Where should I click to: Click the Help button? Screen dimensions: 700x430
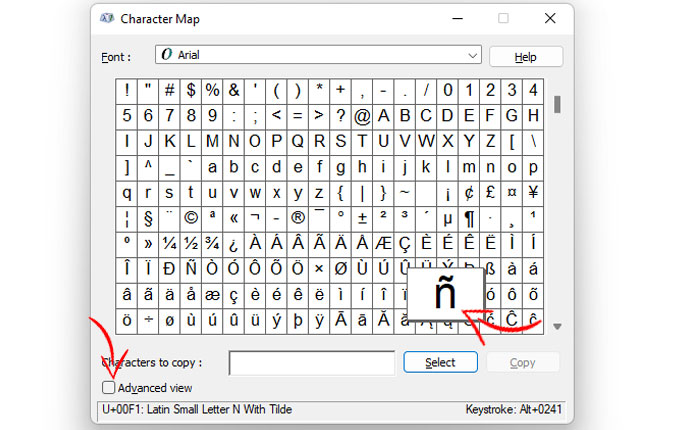pyautogui.click(x=525, y=57)
